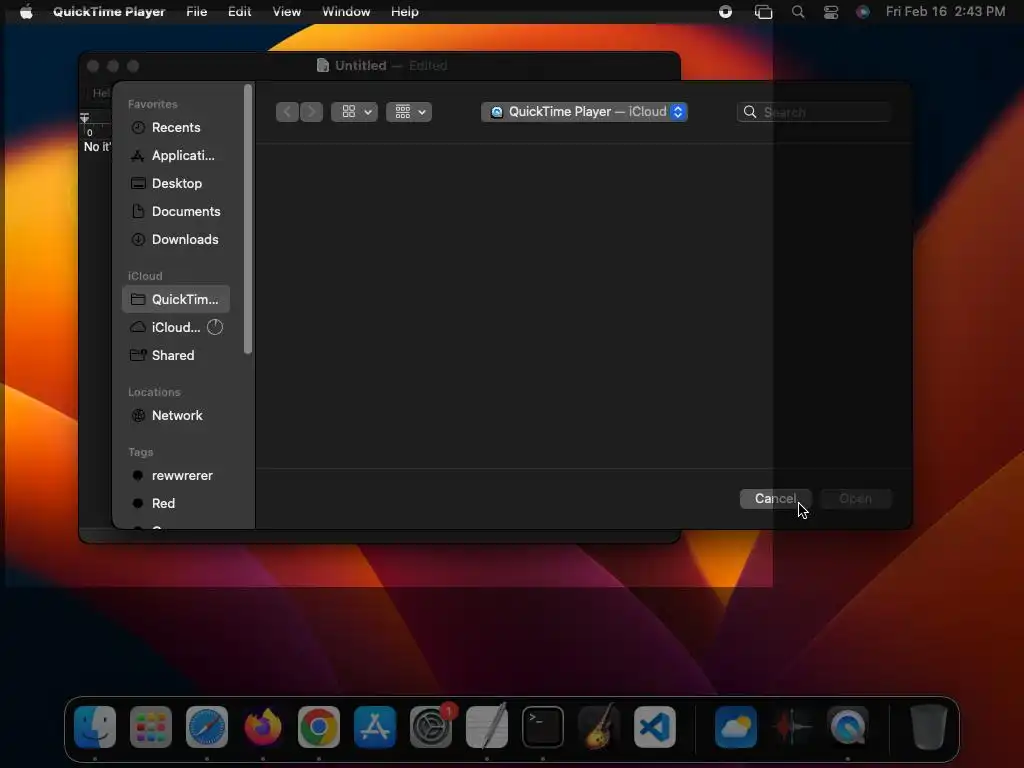Click in the Search field
The image size is (1024, 768).
point(814,112)
